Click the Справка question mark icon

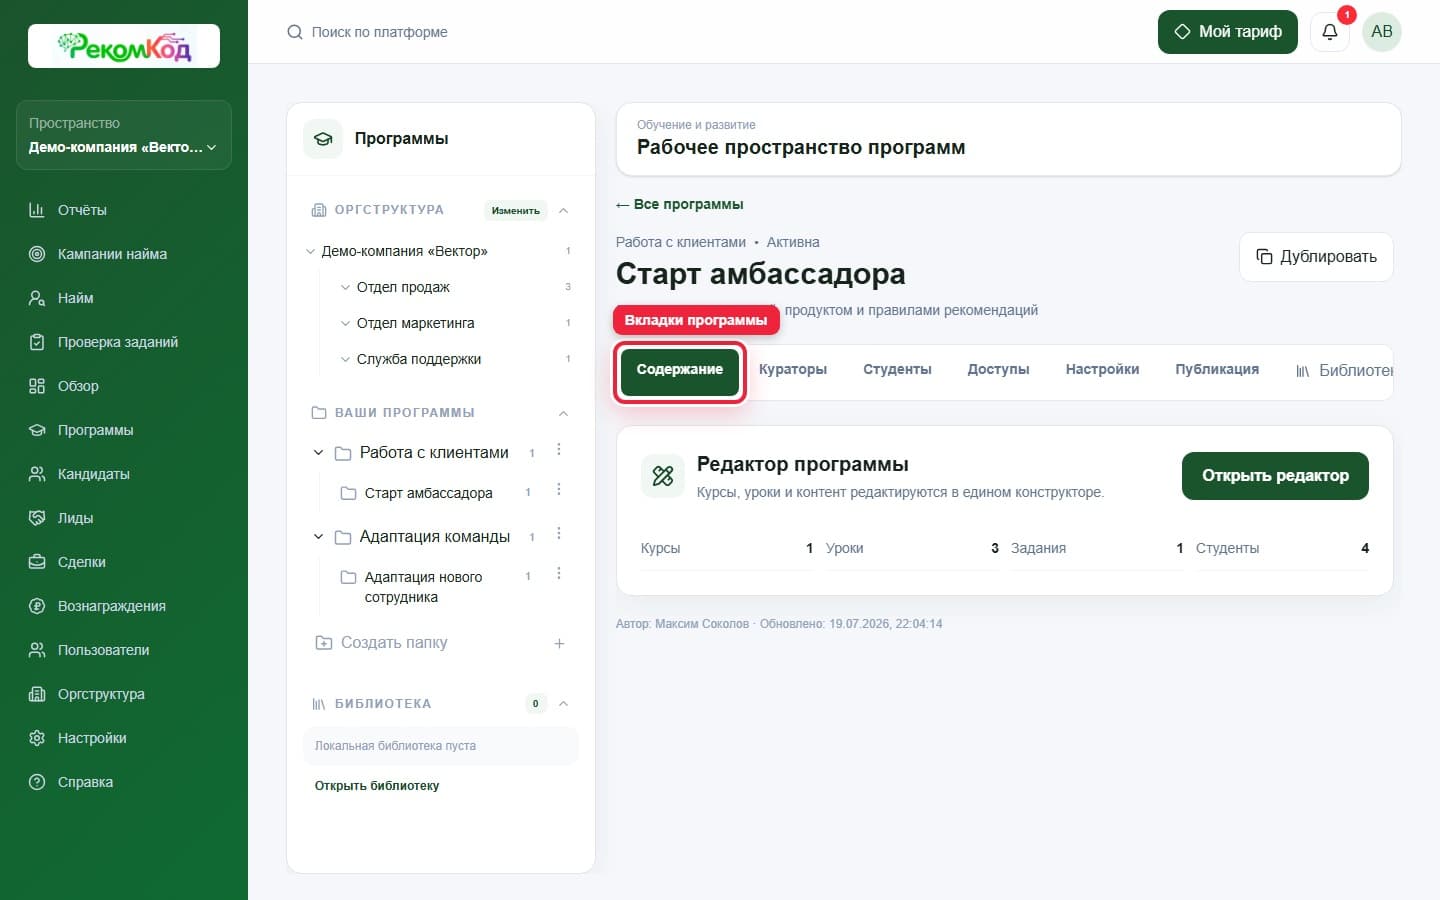pos(37,782)
